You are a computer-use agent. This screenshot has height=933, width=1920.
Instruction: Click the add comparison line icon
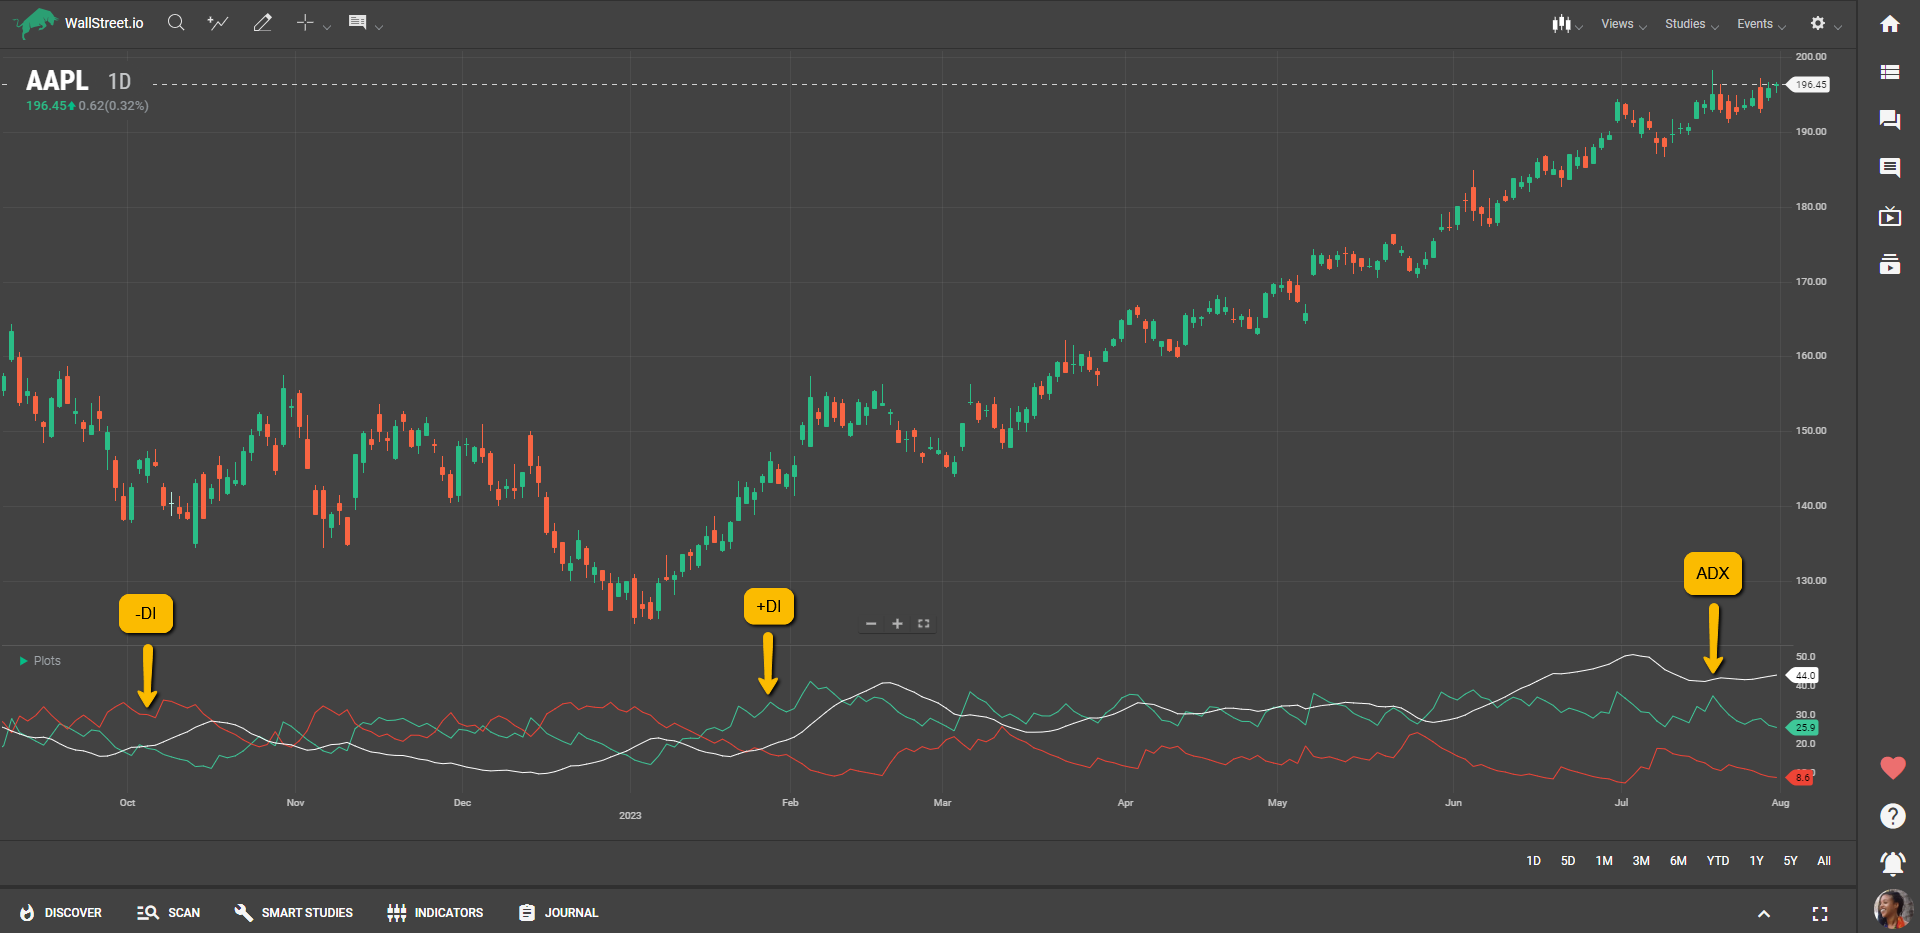(218, 23)
